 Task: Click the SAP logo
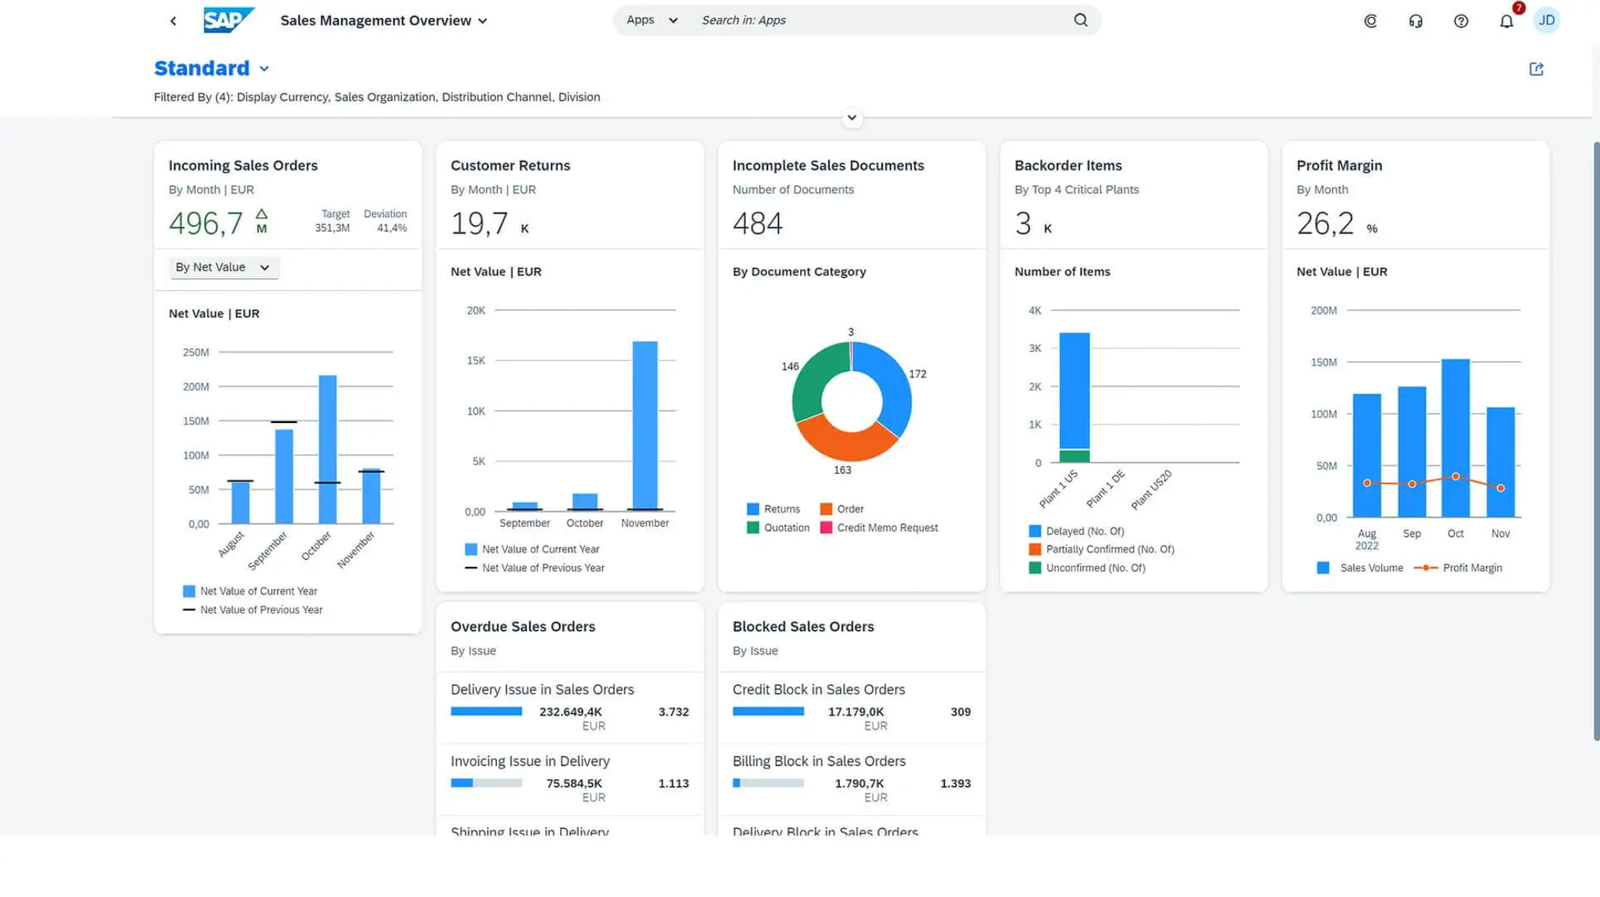click(x=228, y=20)
